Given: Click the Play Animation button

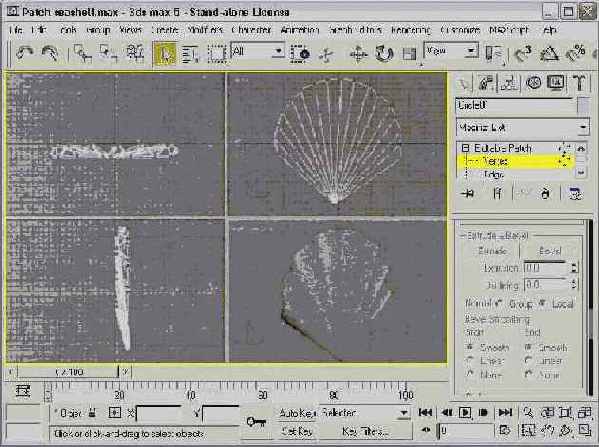Looking at the screenshot, I should (x=465, y=412).
